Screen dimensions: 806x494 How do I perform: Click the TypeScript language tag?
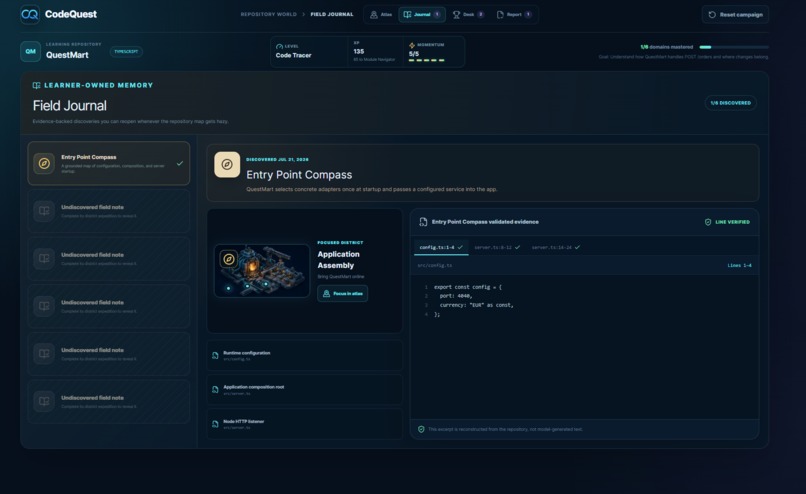click(x=126, y=51)
